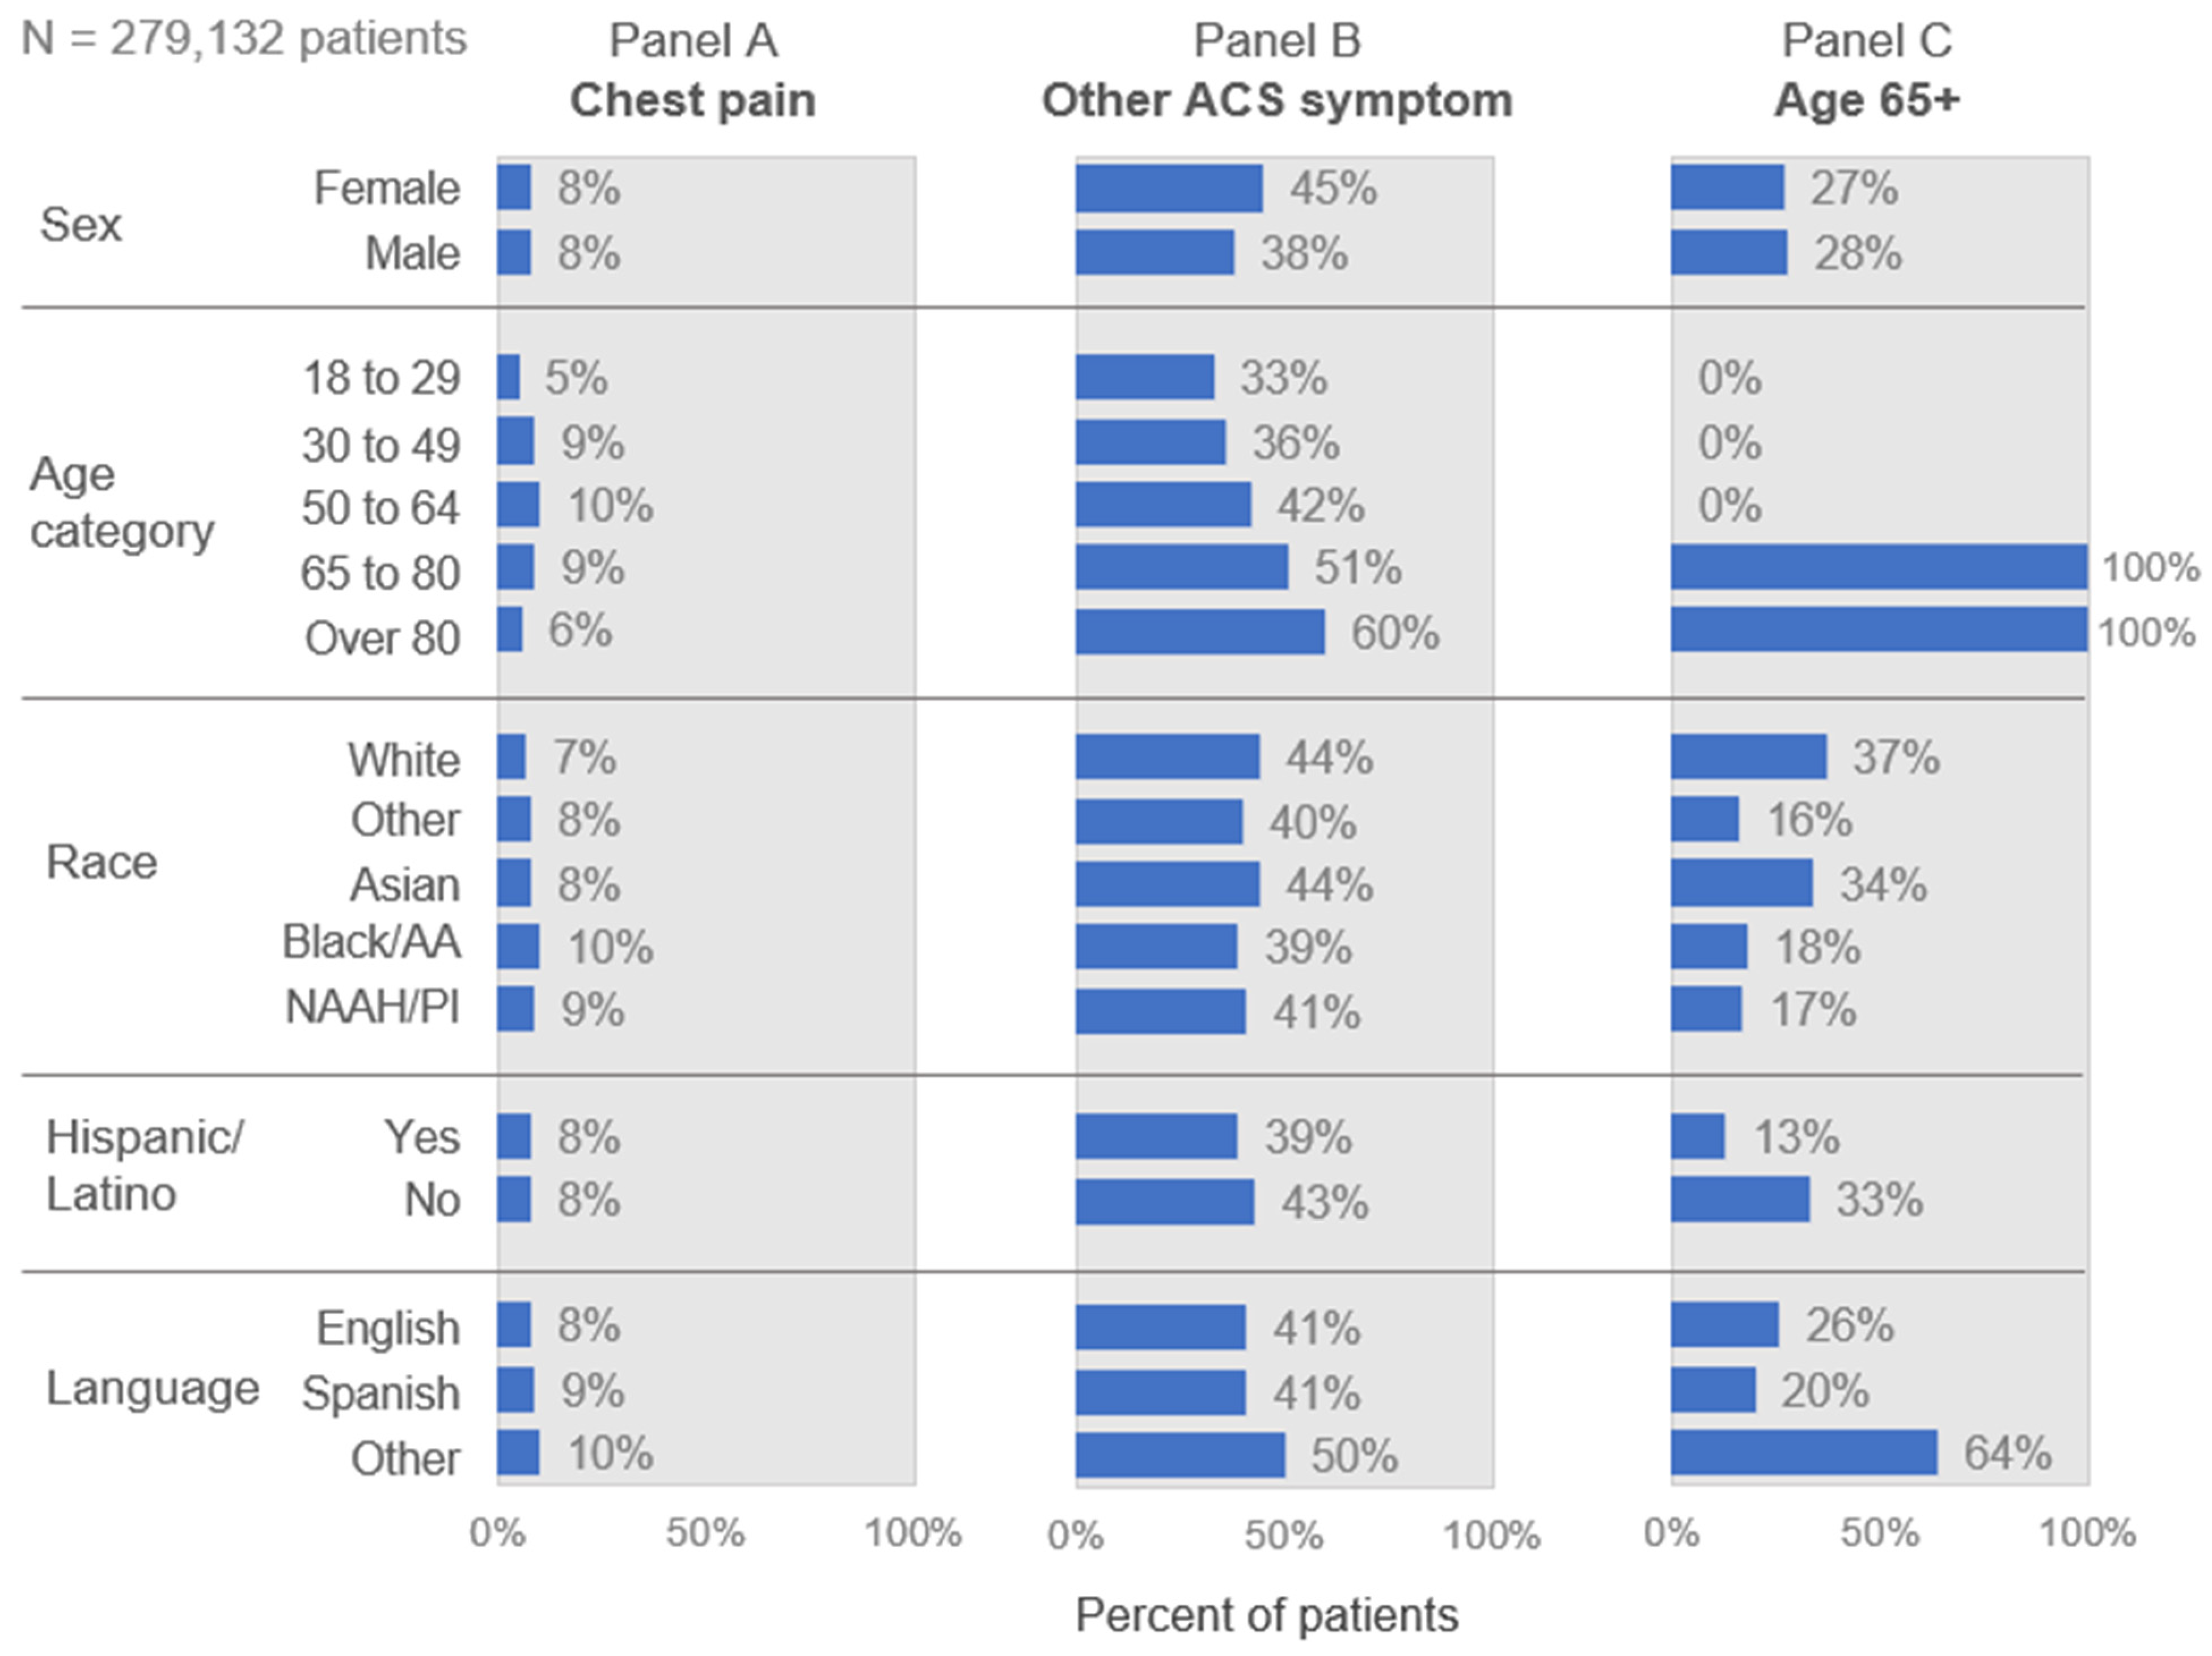Image resolution: width=2212 pixels, height=1656 pixels.
Task: Click the 65 to 80 bar in Panel C
Action: click(1878, 567)
